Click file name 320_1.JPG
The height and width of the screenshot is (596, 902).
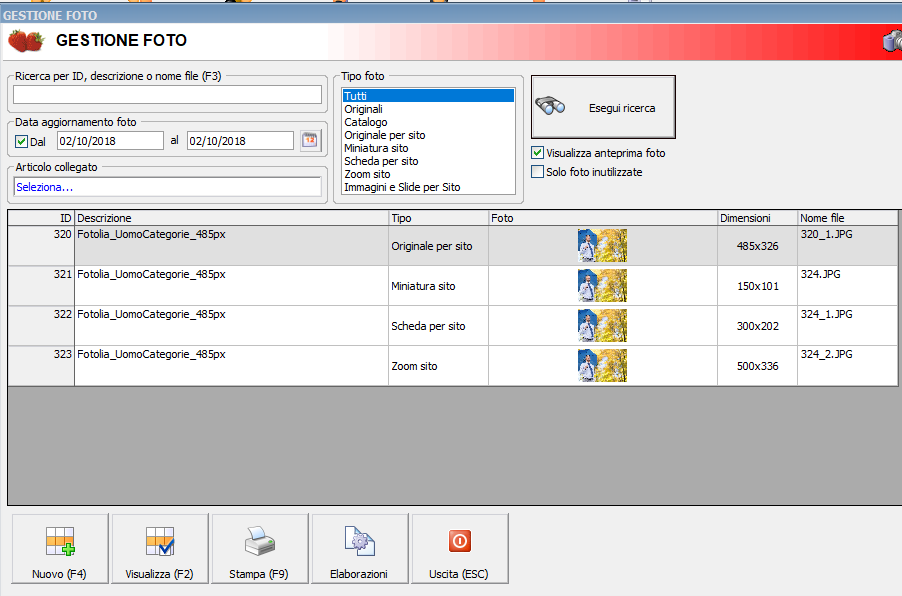click(x=827, y=234)
